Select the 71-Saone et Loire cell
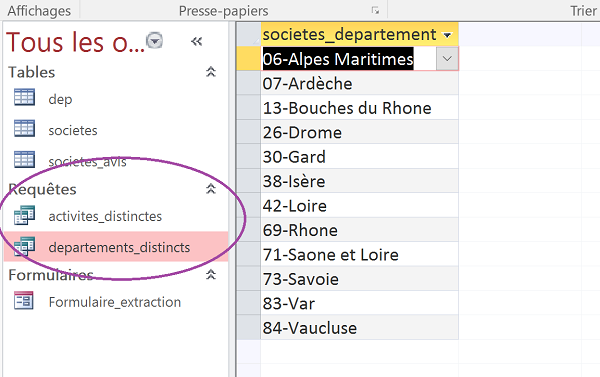This screenshot has width=600, height=377. [x=359, y=255]
